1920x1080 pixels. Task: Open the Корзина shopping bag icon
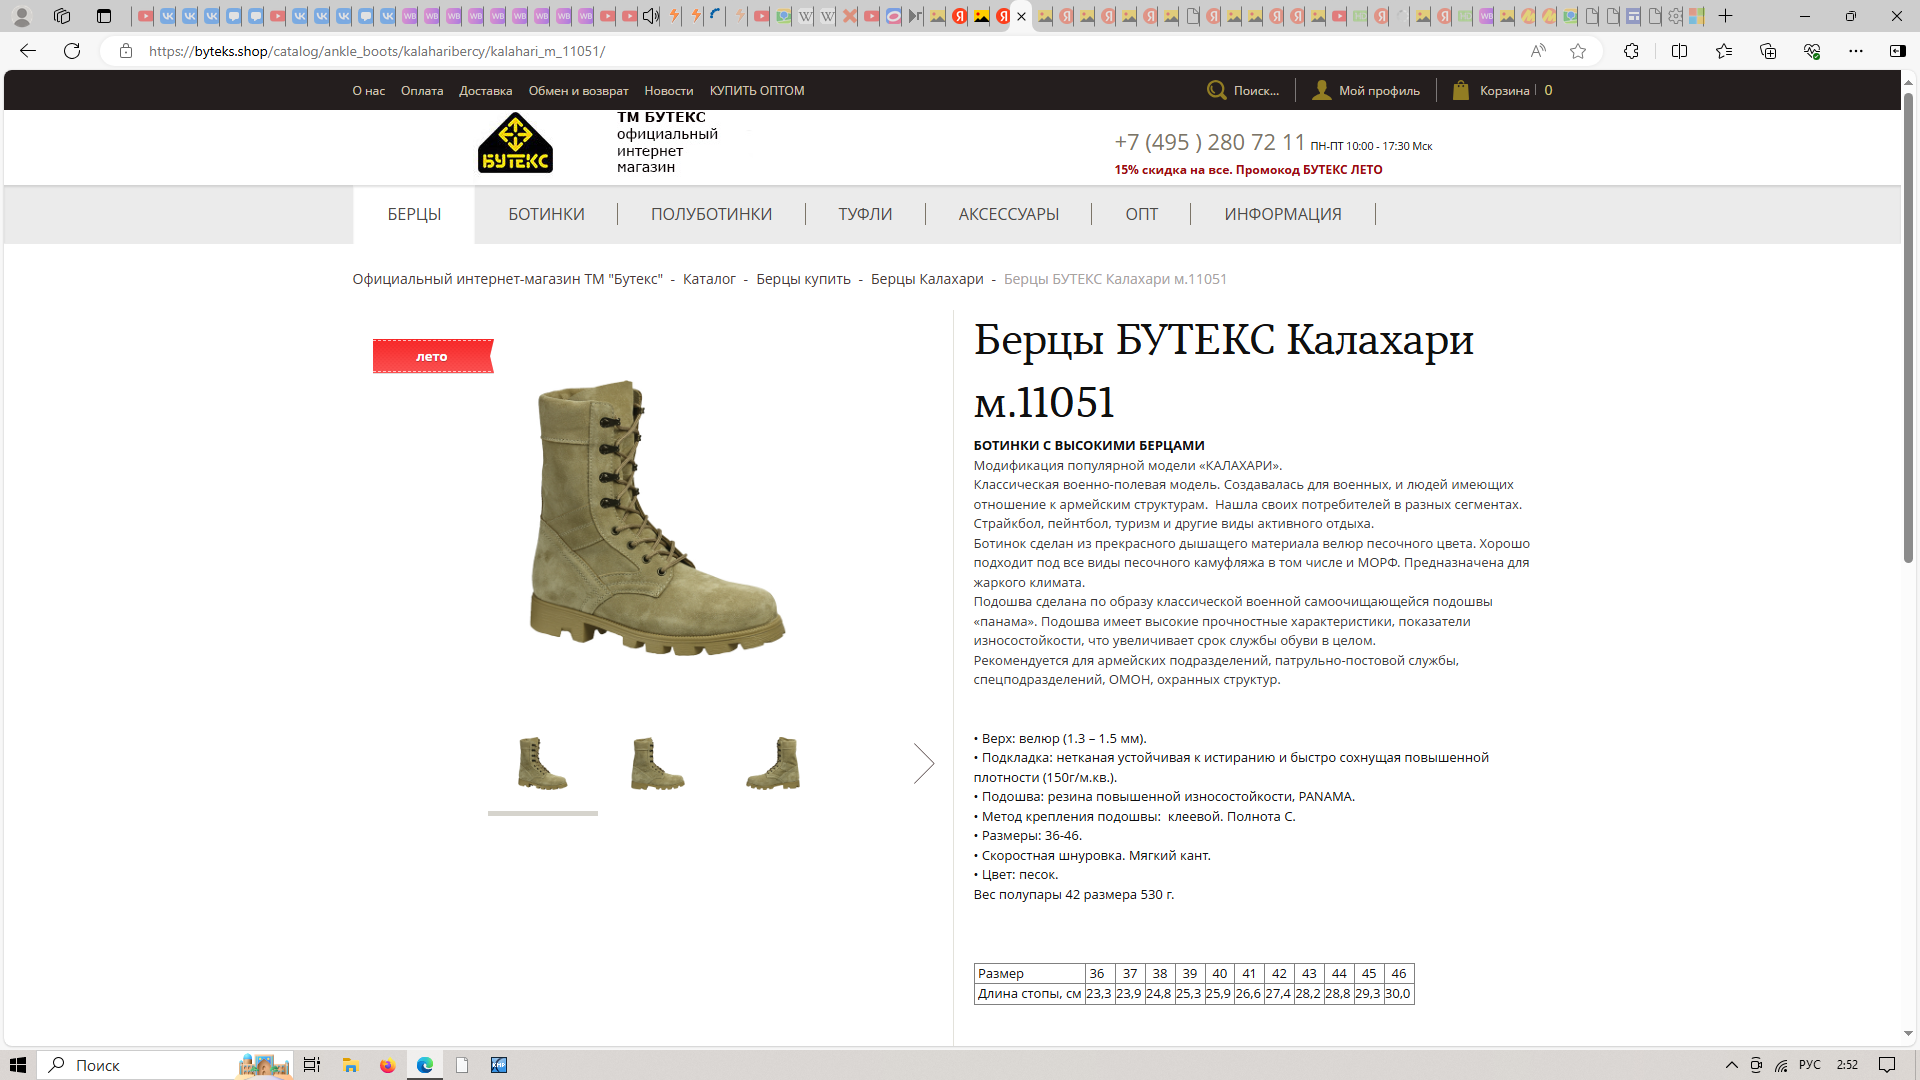click(x=1461, y=90)
